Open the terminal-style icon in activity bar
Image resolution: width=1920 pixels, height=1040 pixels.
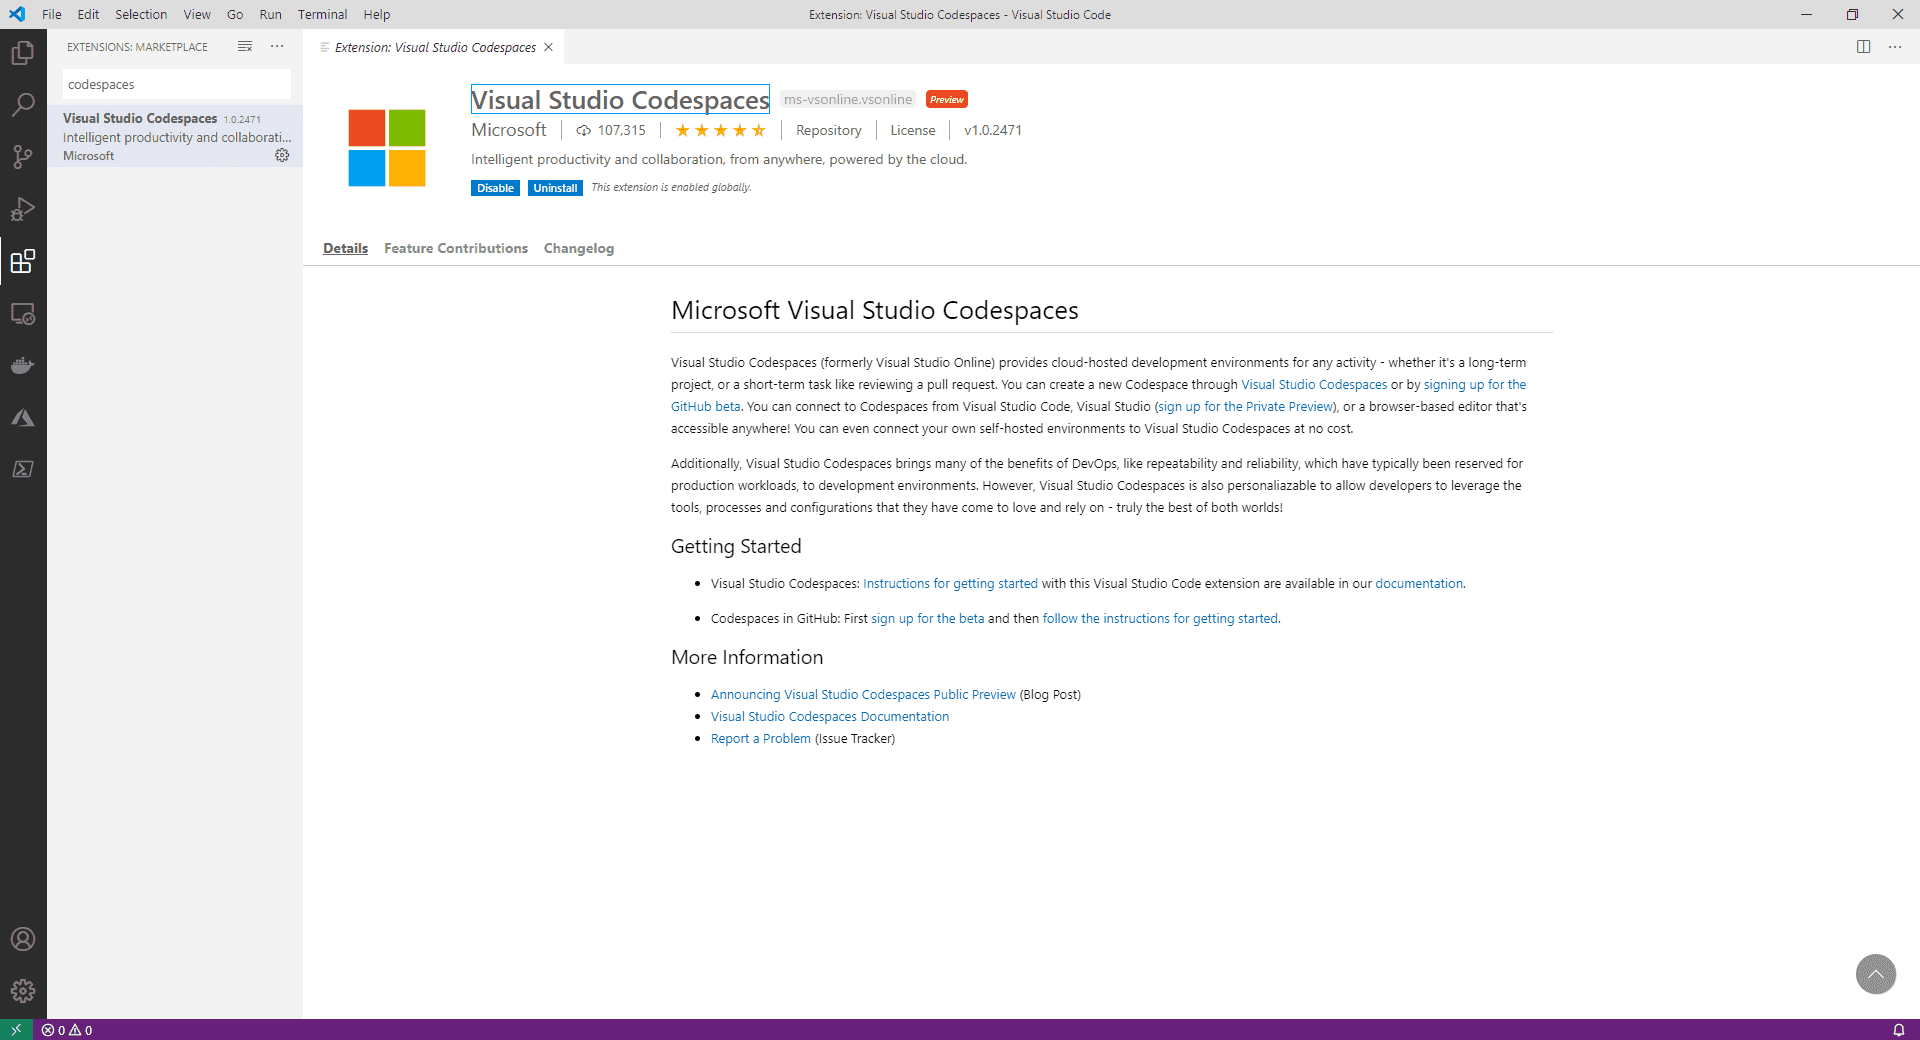[x=23, y=469]
